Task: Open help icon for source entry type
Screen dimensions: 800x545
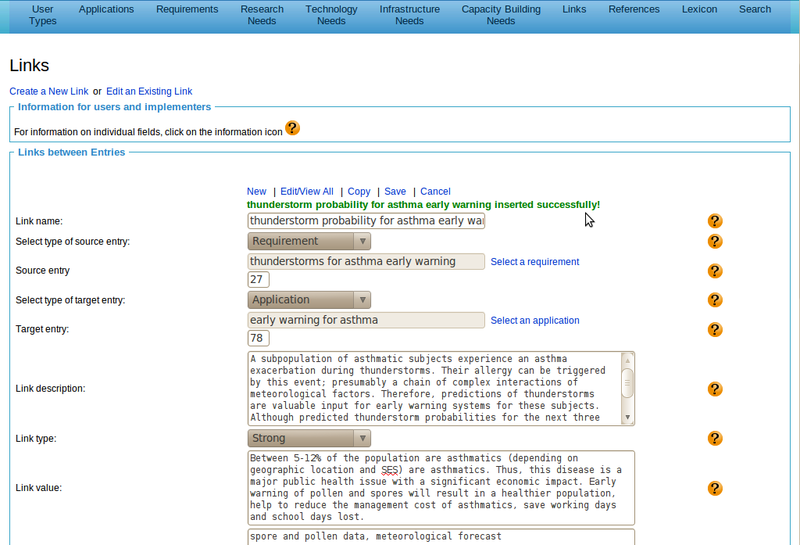Action: tap(715, 241)
